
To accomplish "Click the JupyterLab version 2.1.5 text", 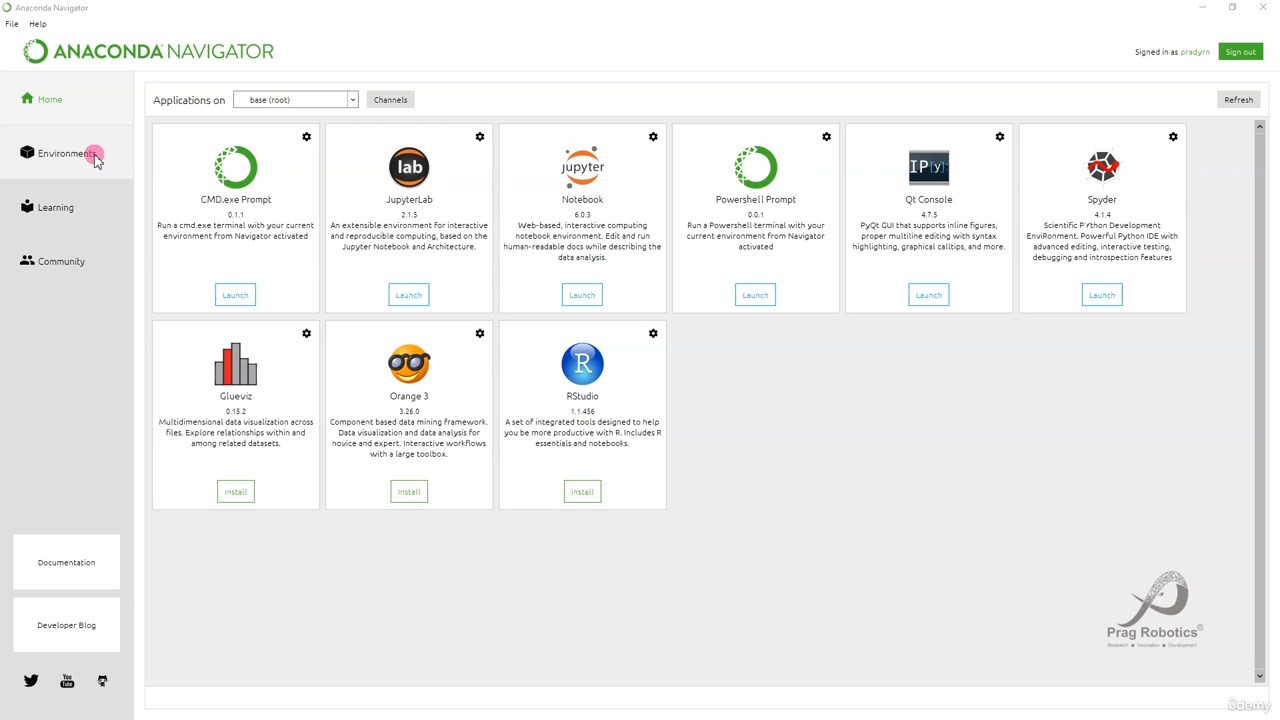I will [x=409, y=215].
